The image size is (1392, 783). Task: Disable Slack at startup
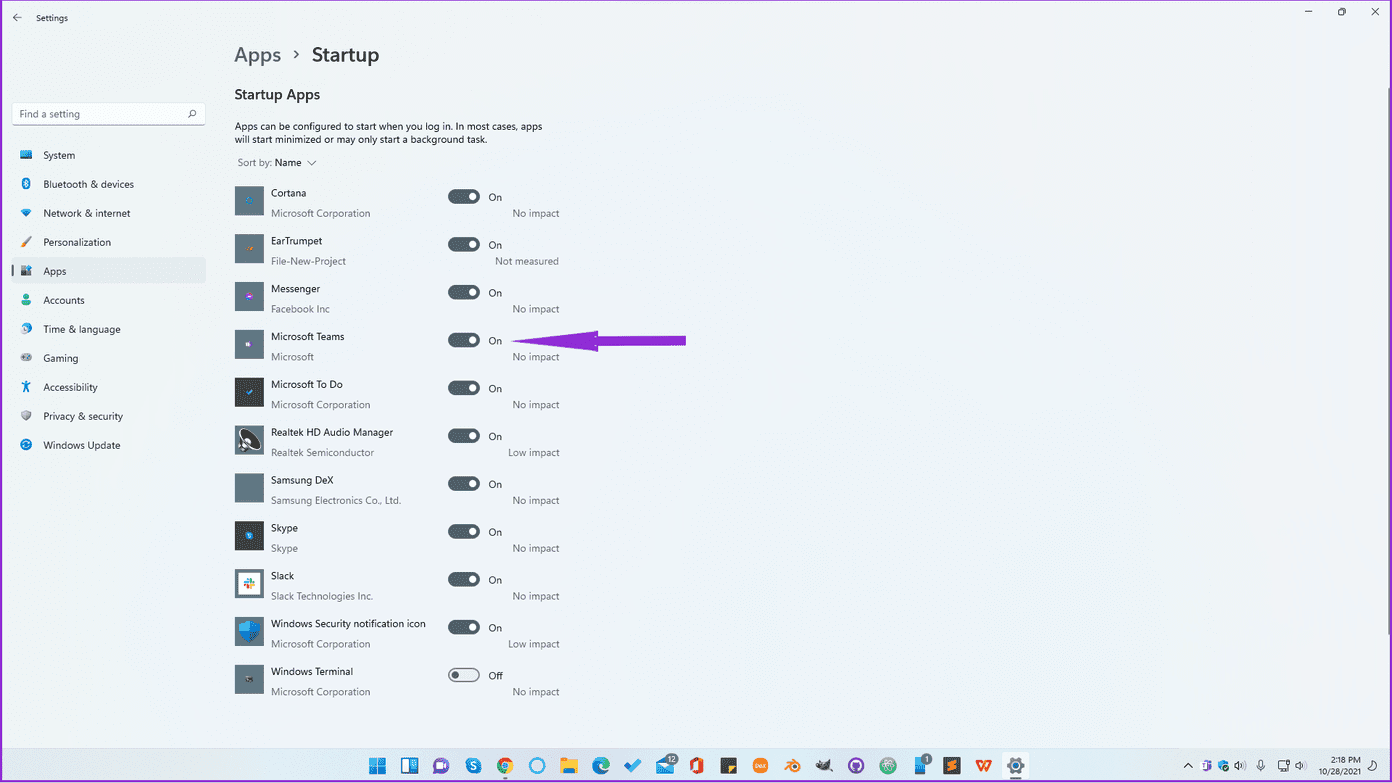point(464,580)
